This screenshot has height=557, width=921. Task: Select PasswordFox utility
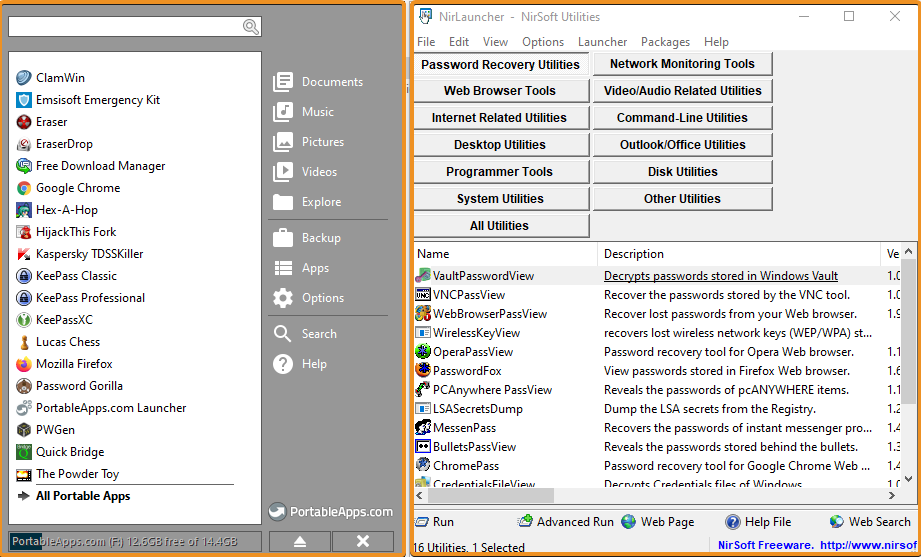[657, 371]
